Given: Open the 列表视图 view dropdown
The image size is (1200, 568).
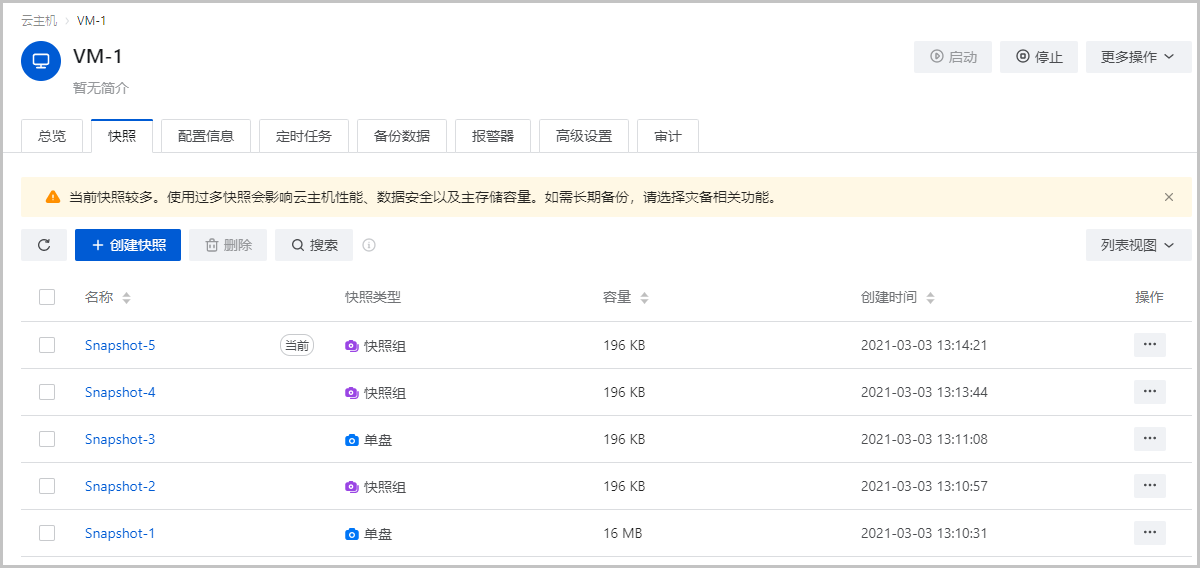Looking at the screenshot, I should [x=1137, y=245].
